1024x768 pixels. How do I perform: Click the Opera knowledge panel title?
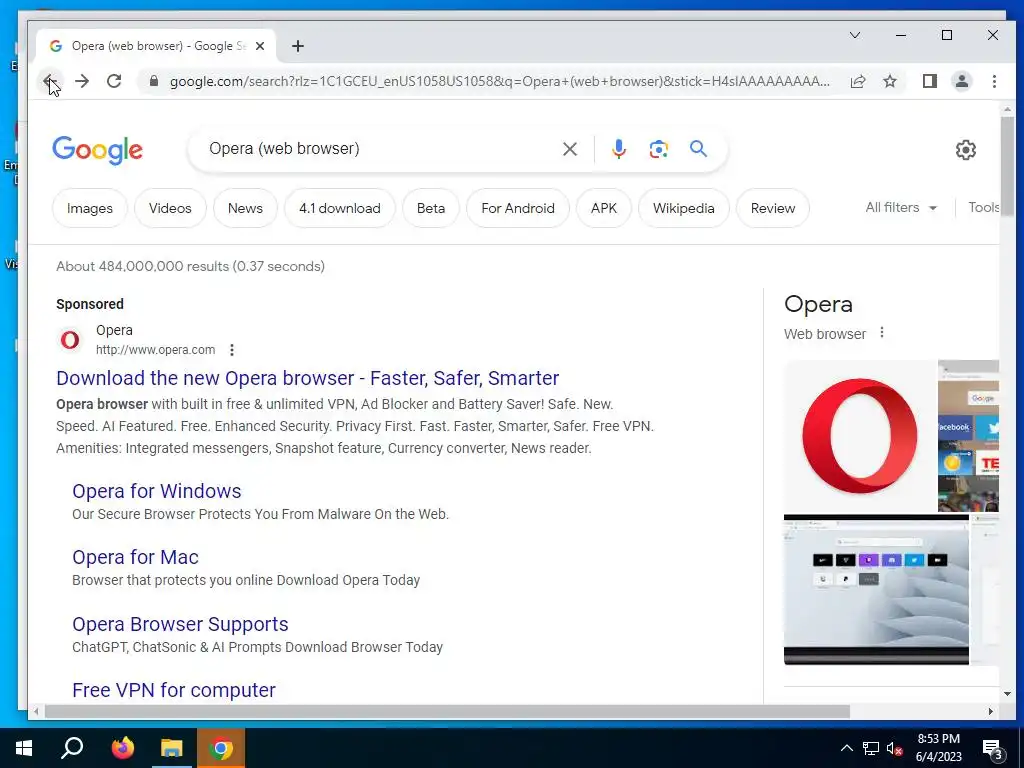[818, 304]
